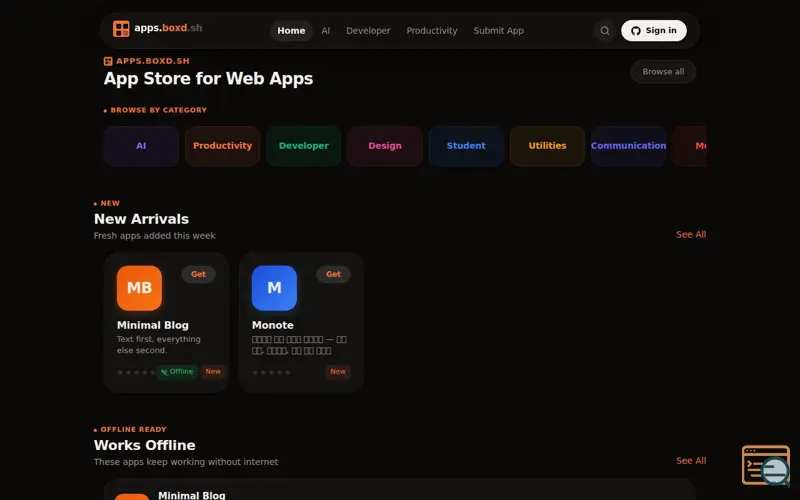Screen dimensions: 800x500
Task: Open the Monote app title
Action: [272, 325]
